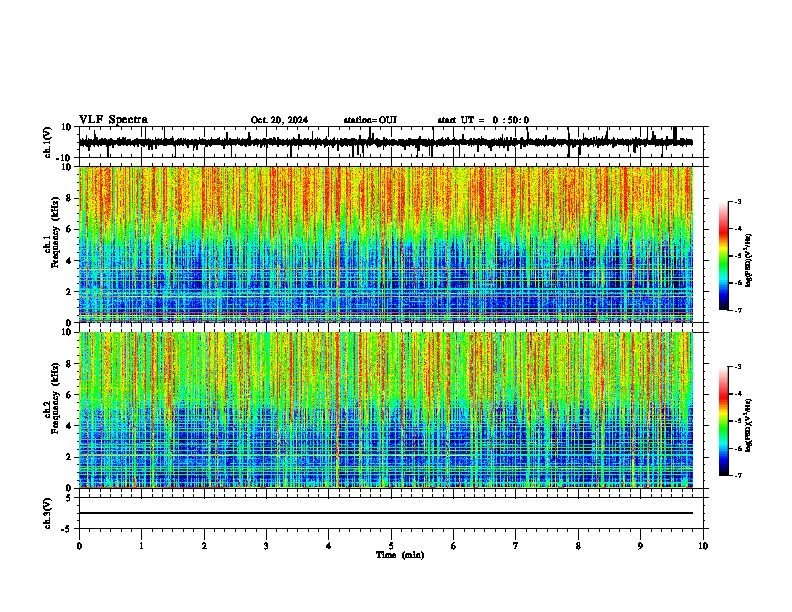Image resolution: width=792 pixels, height=612 pixels.
Task: Click time axis tick label "9"
Action: point(640,546)
